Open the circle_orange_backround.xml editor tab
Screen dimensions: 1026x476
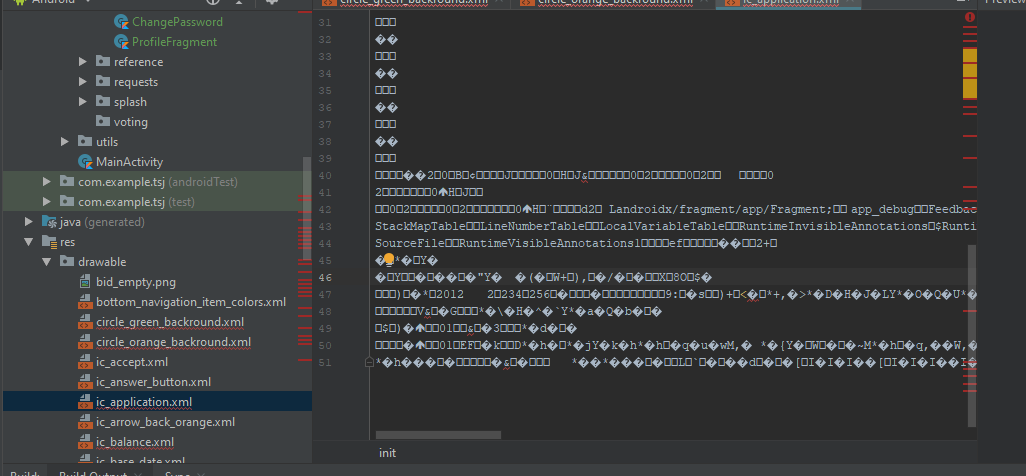tap(614, 3)
